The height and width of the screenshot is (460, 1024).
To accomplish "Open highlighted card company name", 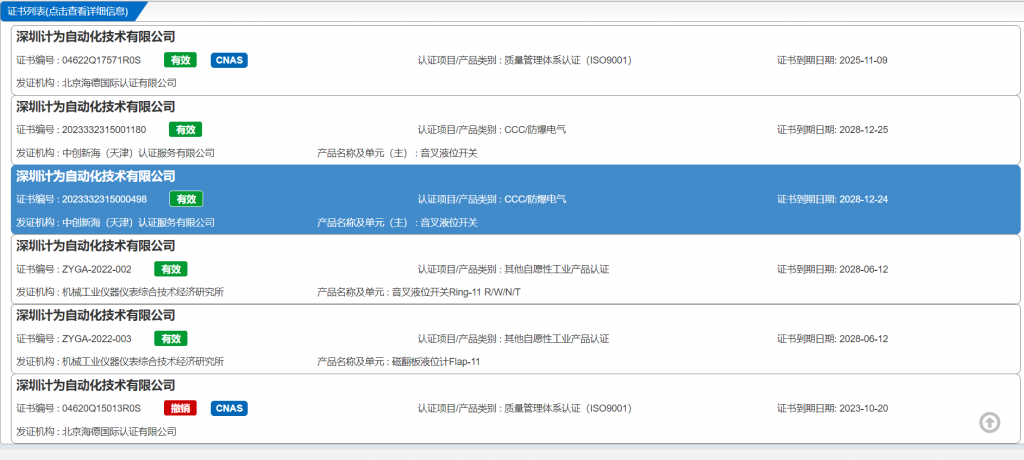I will (x=95, y=176).
